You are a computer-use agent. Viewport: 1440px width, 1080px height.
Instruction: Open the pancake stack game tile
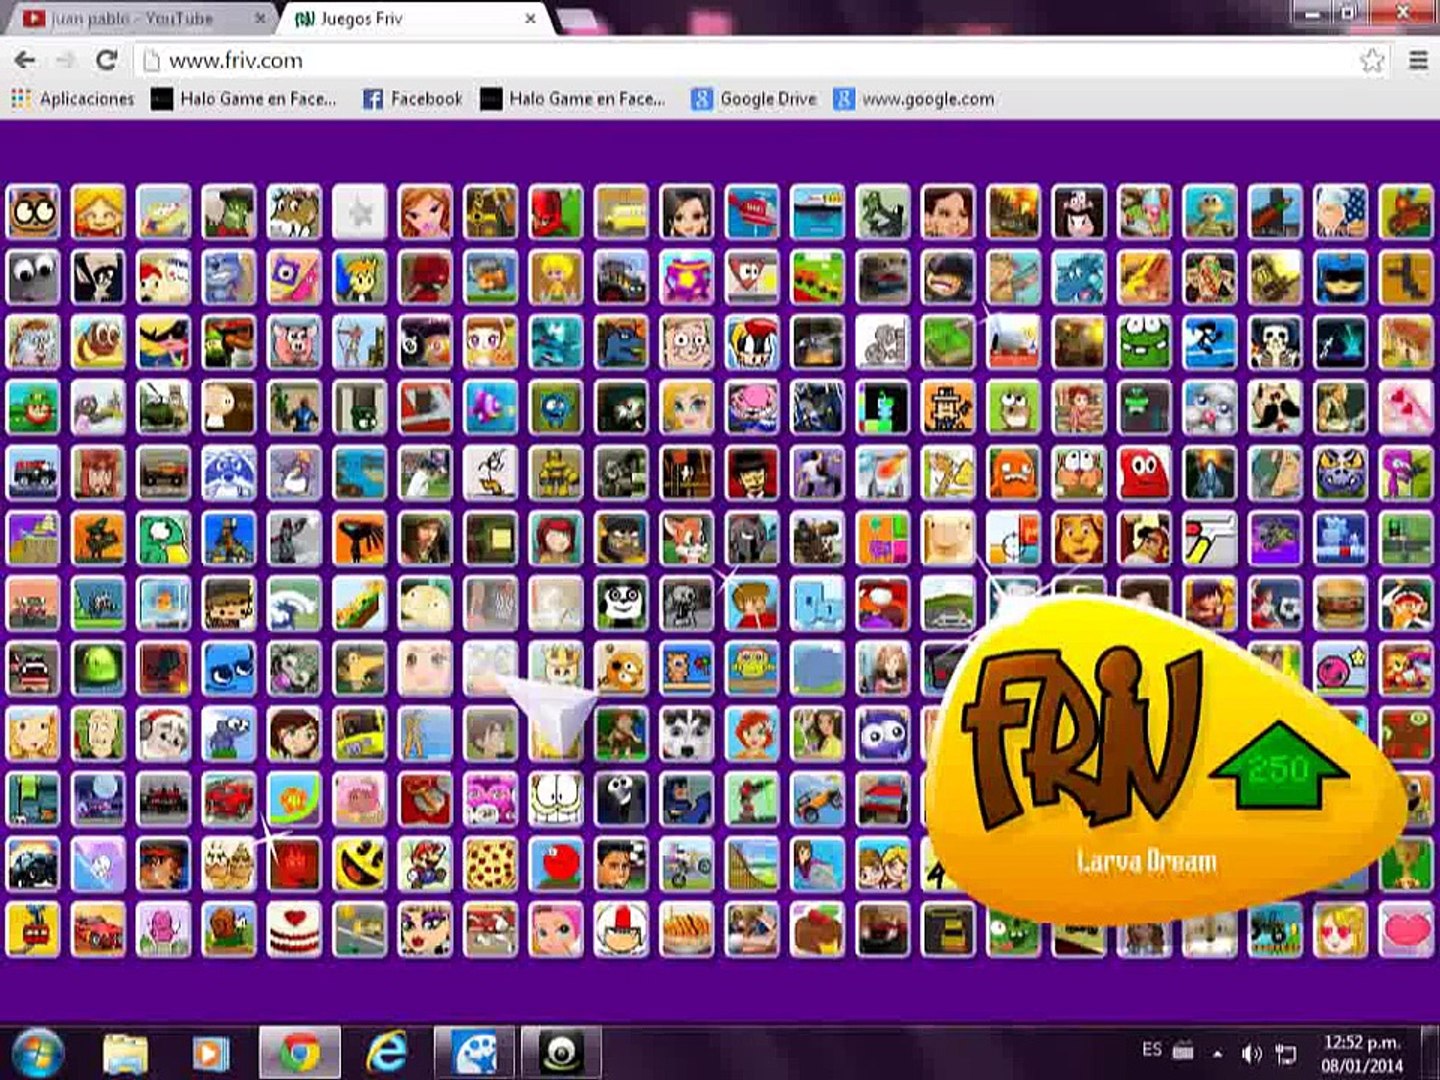tap(687, 929)
